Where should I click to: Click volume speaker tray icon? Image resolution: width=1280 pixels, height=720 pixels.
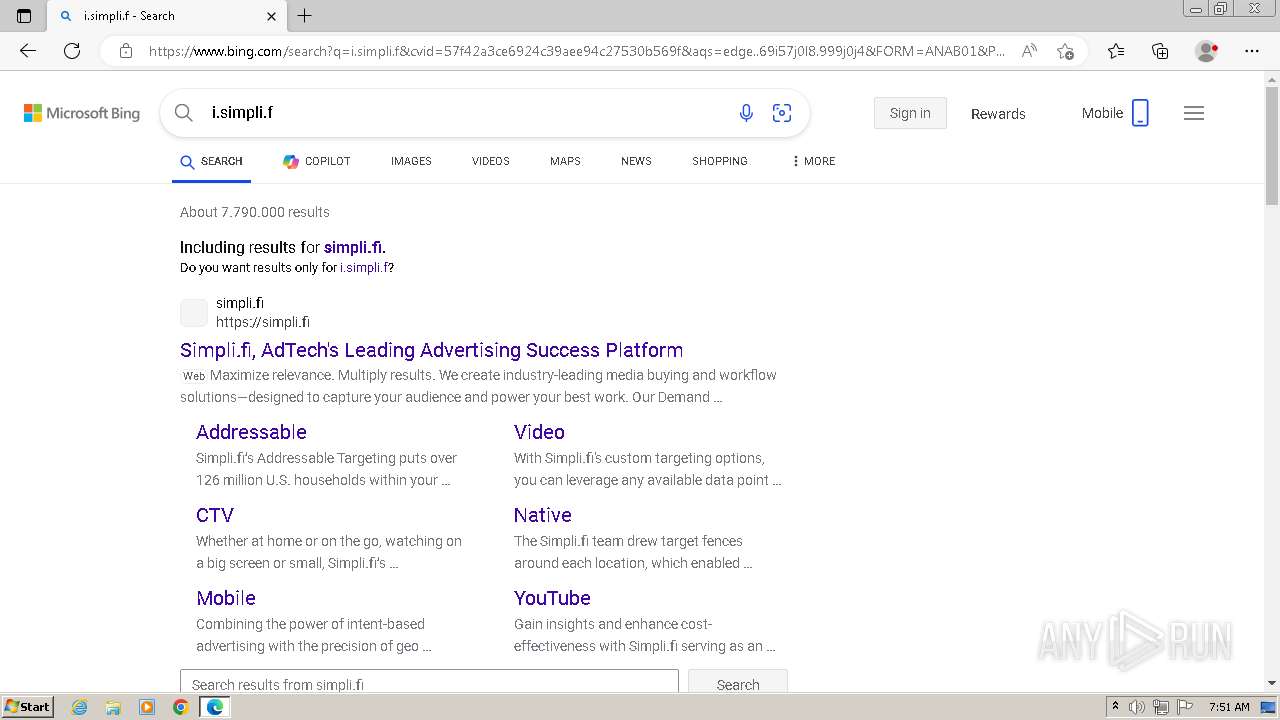point(1137,707)
